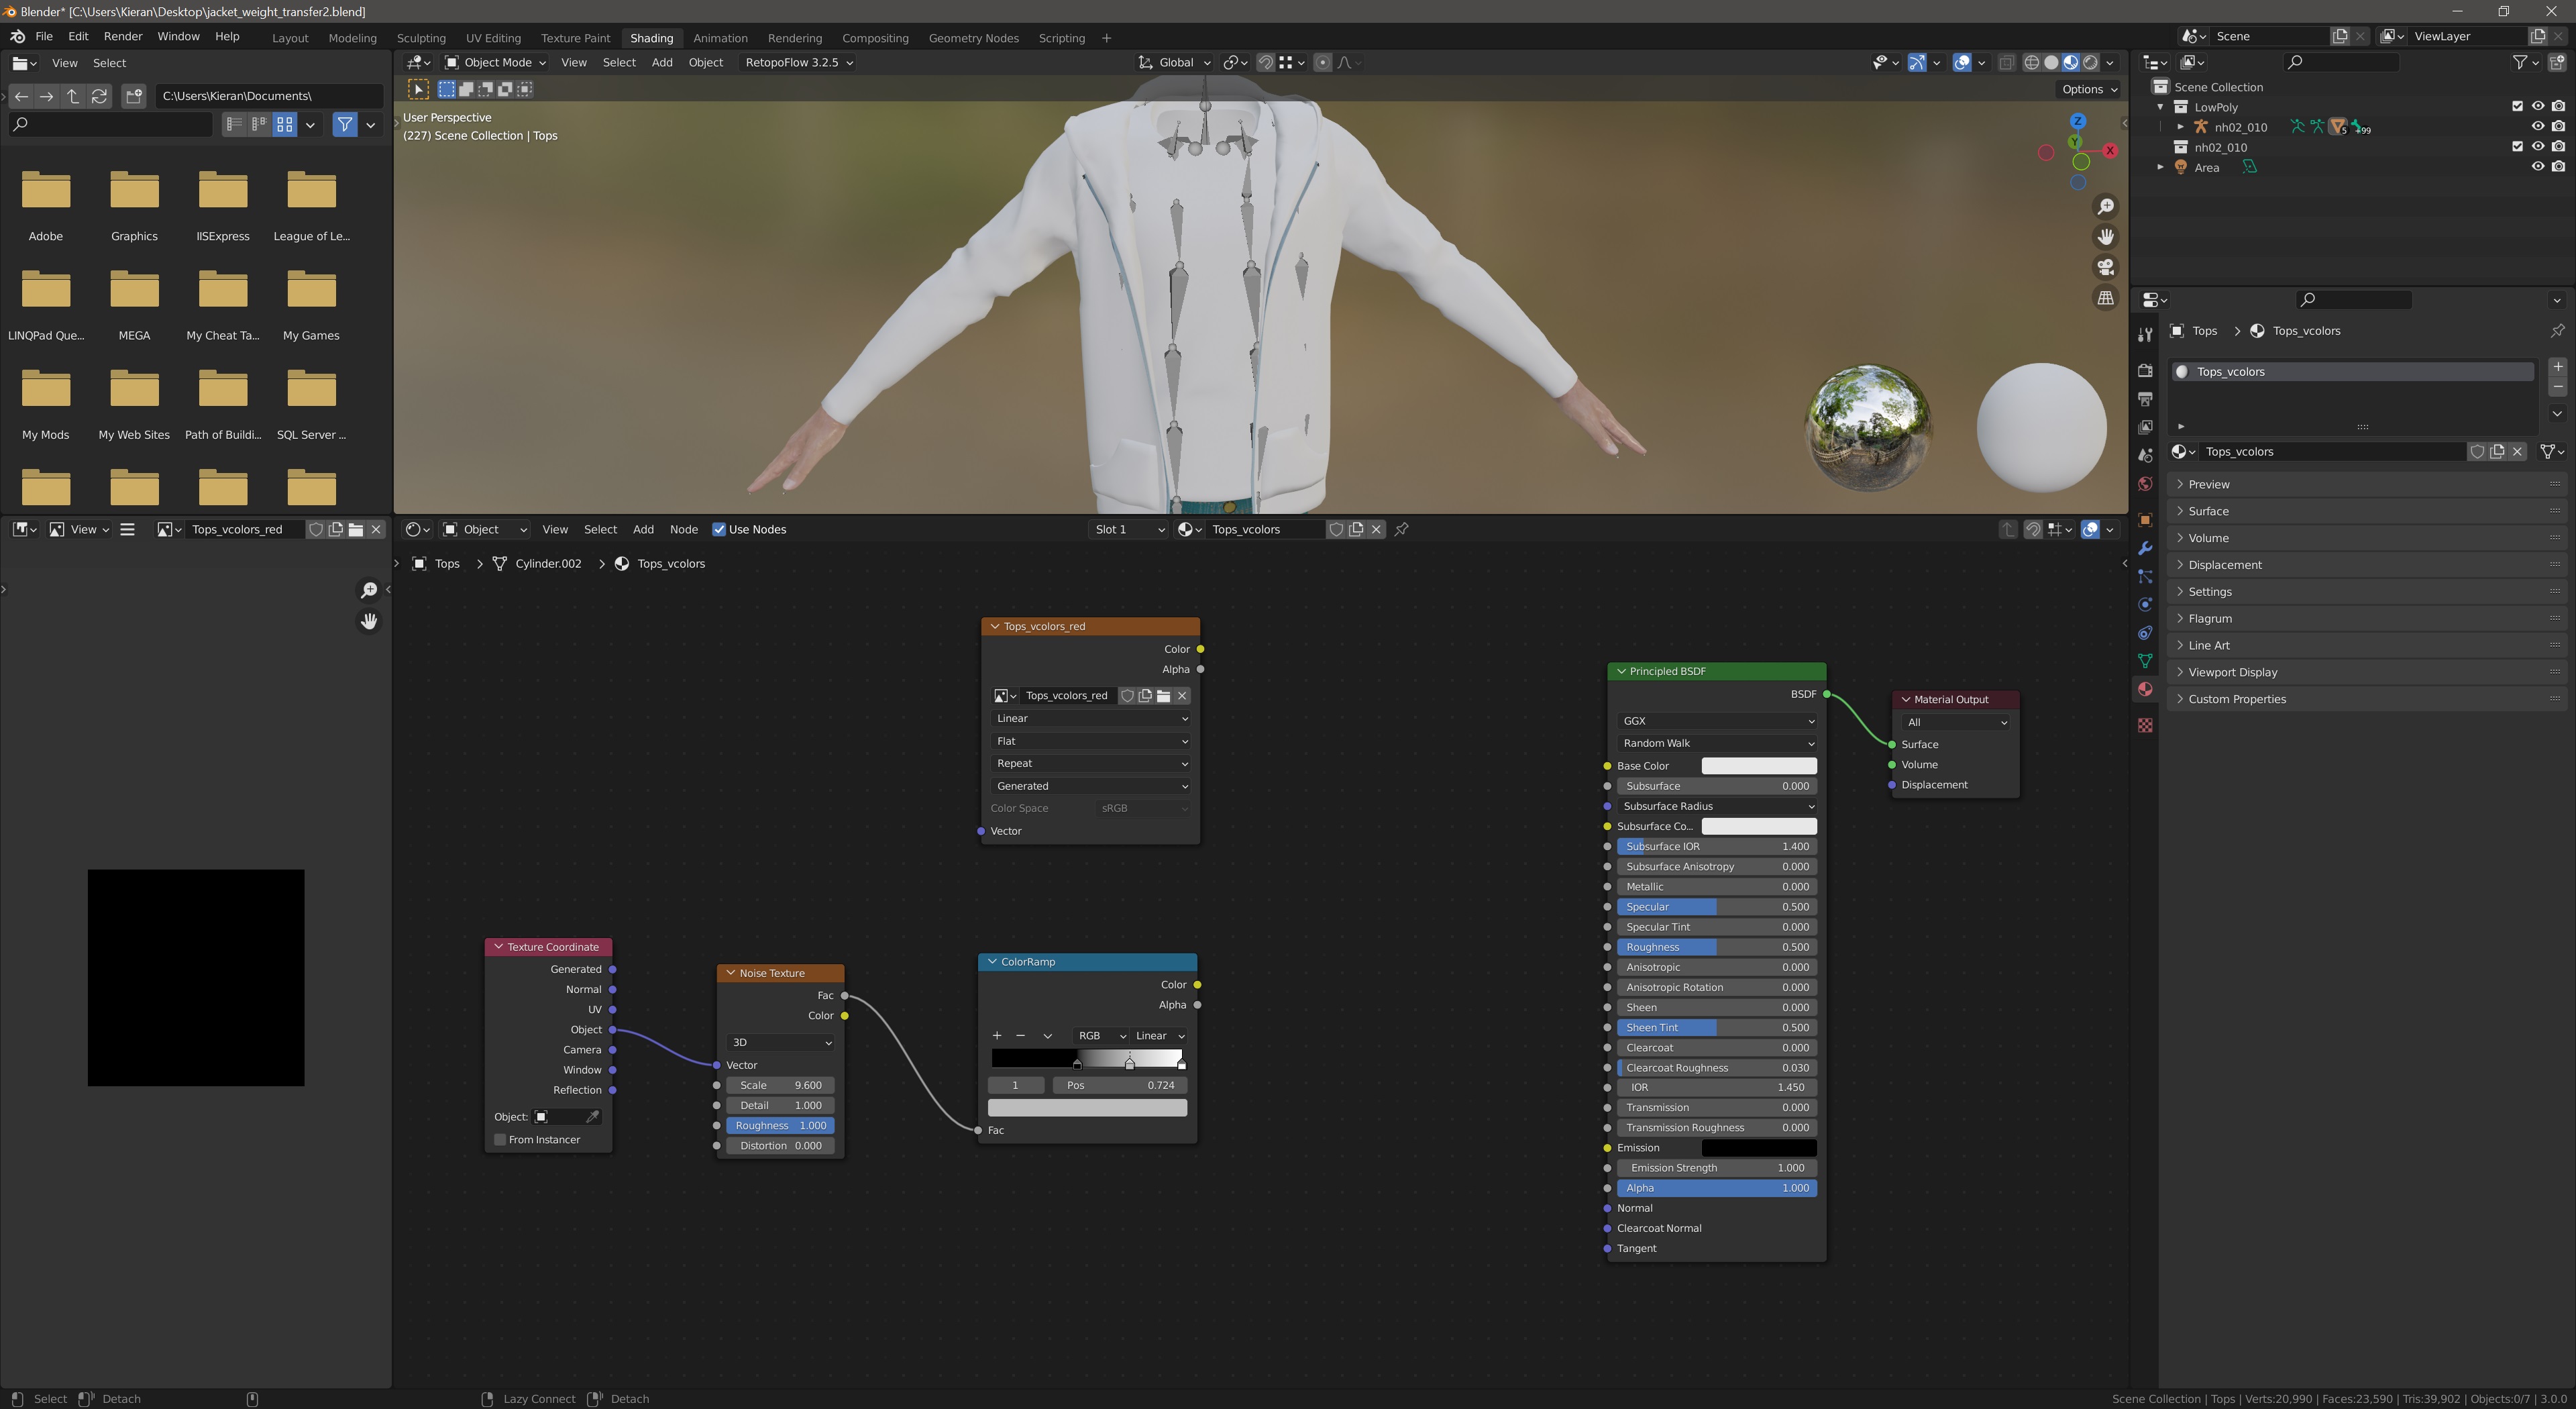The height and width of the screenshot is (1409, 2576).
Task: Click Noise Texture Scale value field
Action: coord(781,1085)
